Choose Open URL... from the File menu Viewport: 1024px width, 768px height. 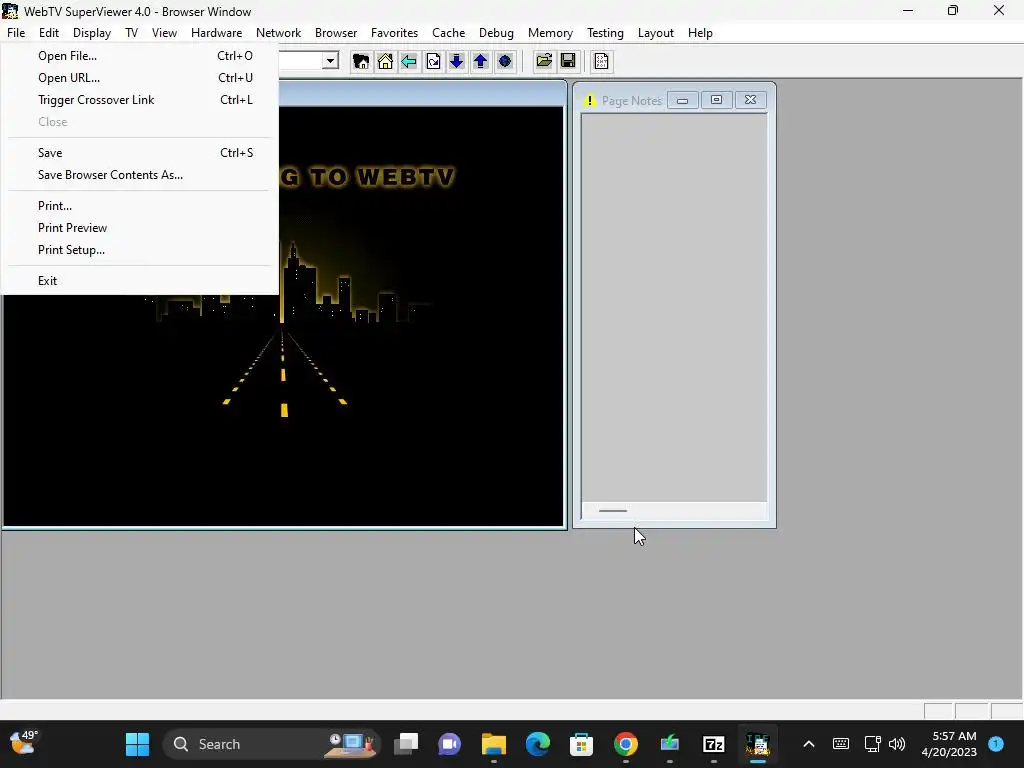[x=140, y=78]
